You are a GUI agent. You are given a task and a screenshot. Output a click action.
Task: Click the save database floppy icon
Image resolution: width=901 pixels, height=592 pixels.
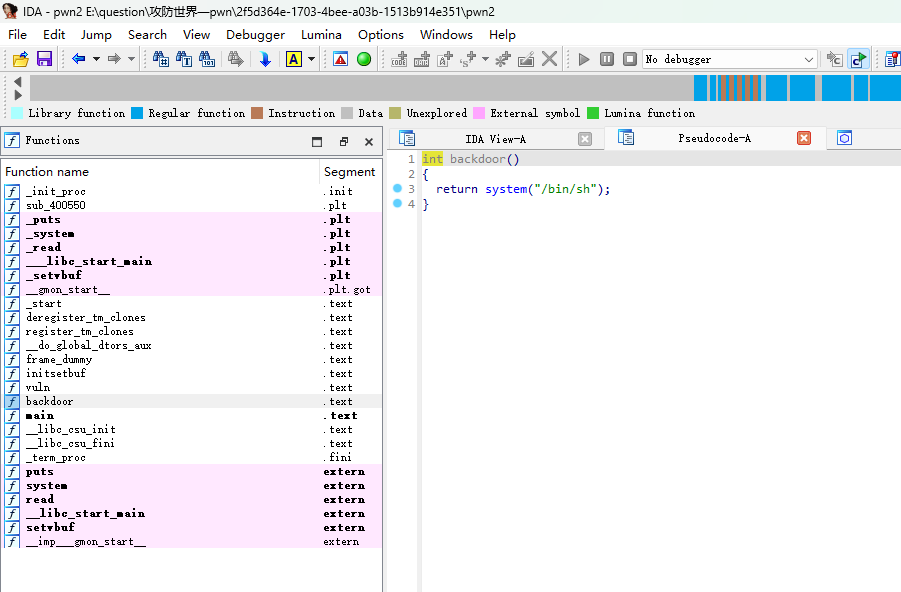[44, 59]
